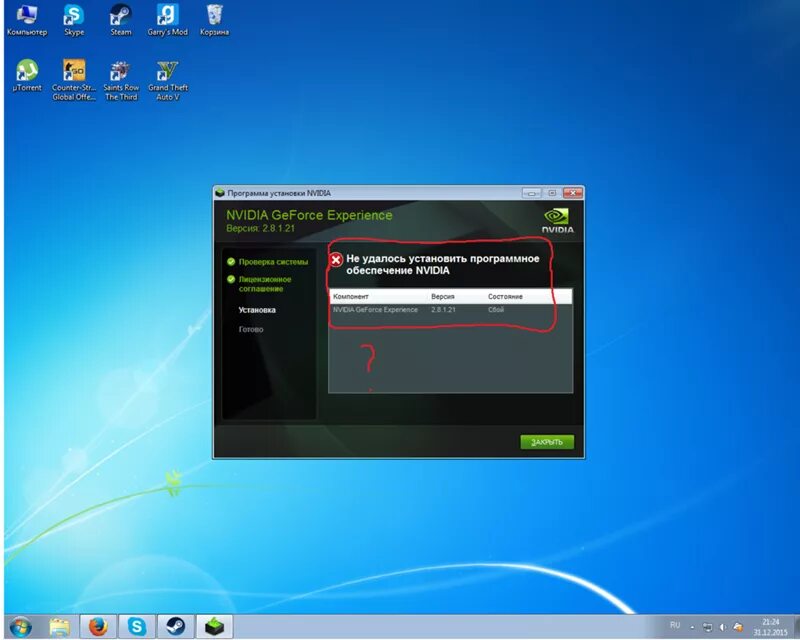800x640 pixels.
Task: Select Counter-Strike Global Offensive shortcut
Action: tap(74, 80)
